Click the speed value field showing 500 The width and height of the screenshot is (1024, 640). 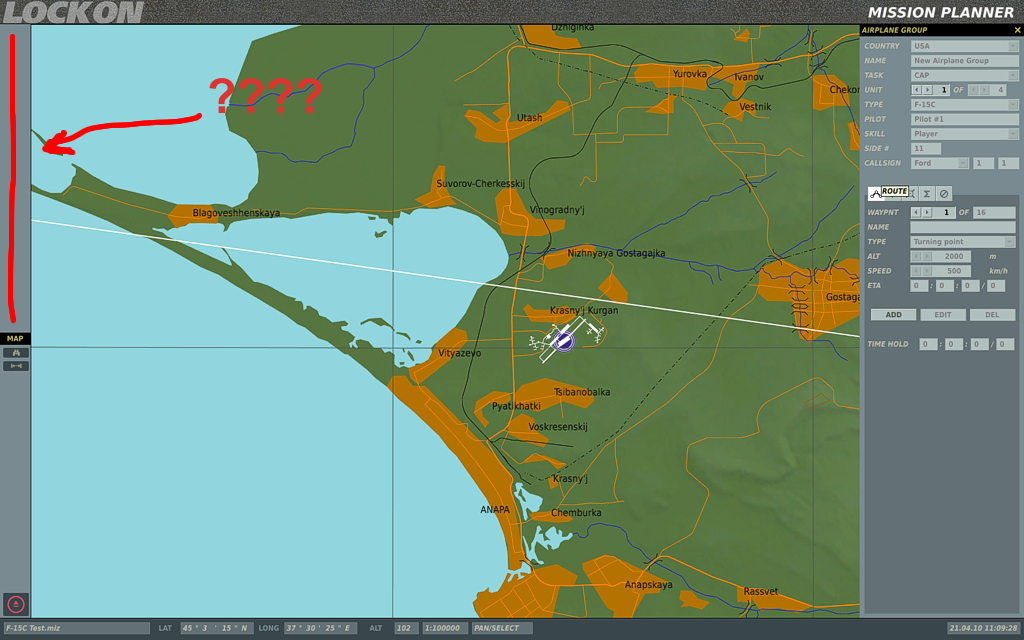(952, 271)
